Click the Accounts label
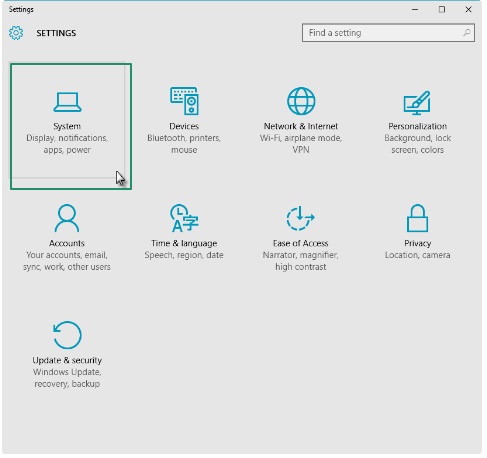The image size is (487, 458). [67, 243]
